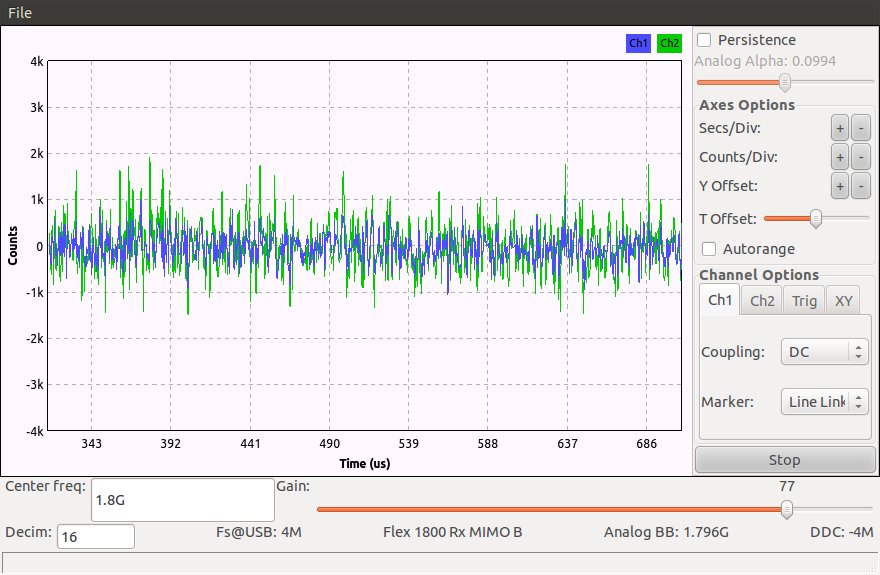
Task: Adjust the Gain slider handle
Action: pyautogui.click(x=787, y=510)
